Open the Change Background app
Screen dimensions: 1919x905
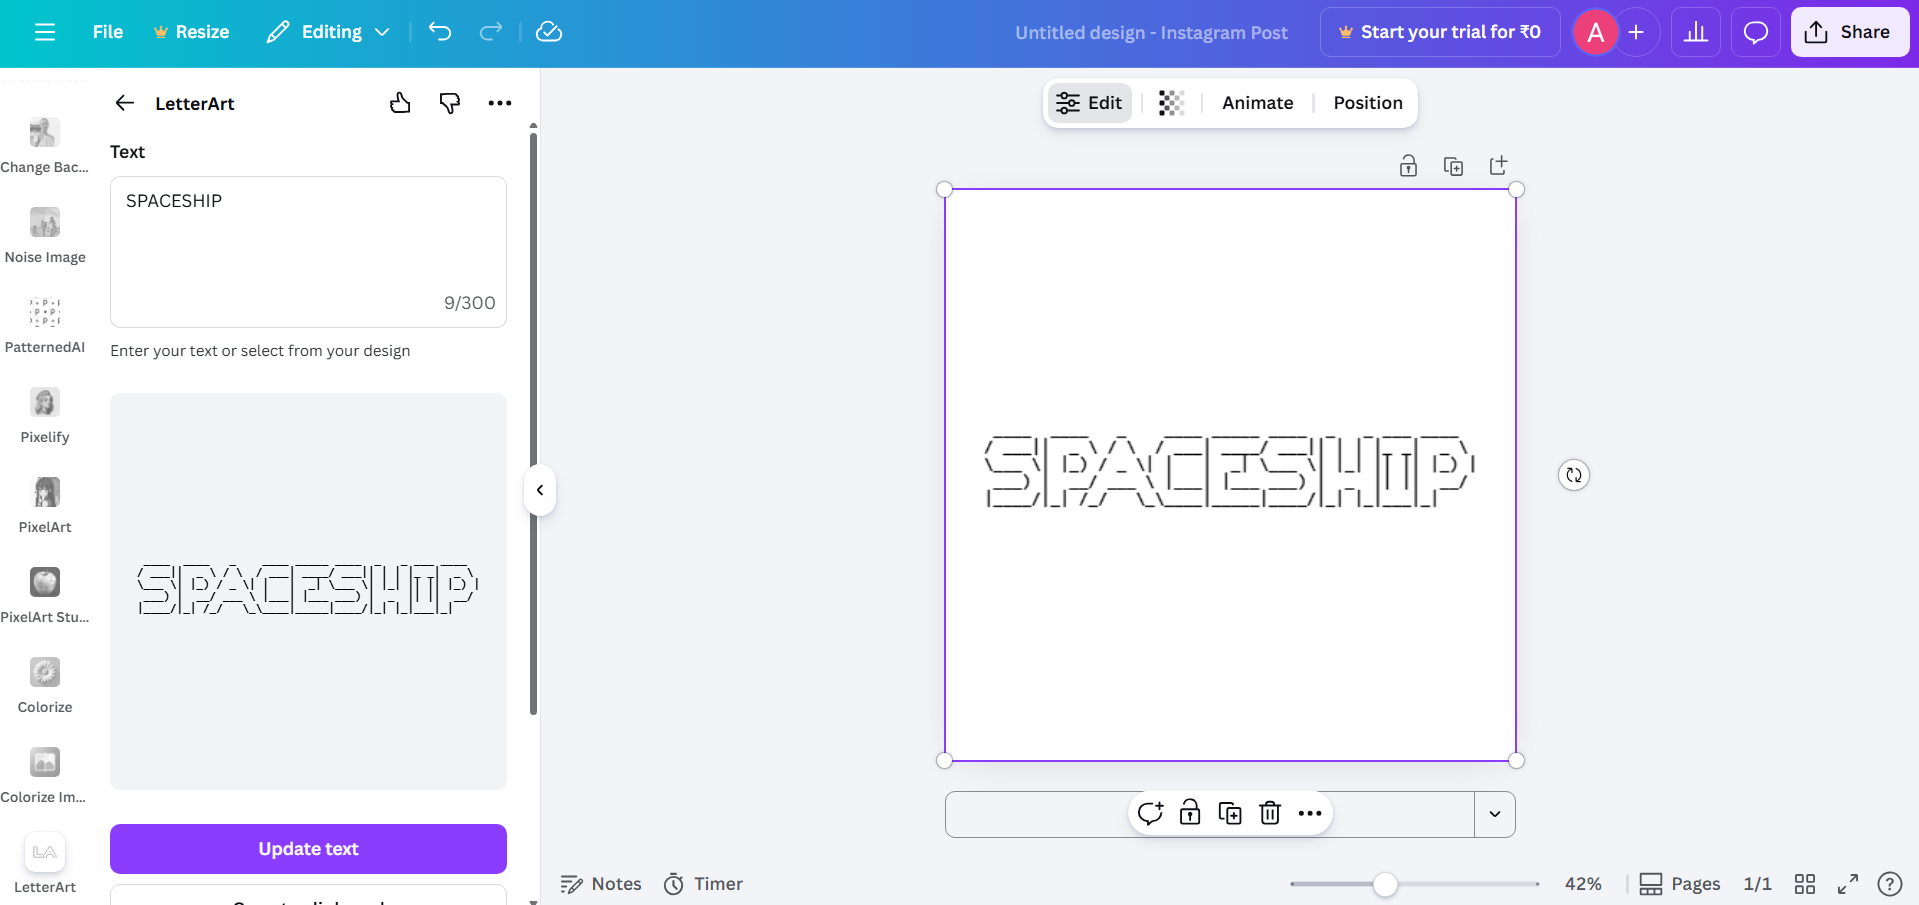click(x=45, y=145)
